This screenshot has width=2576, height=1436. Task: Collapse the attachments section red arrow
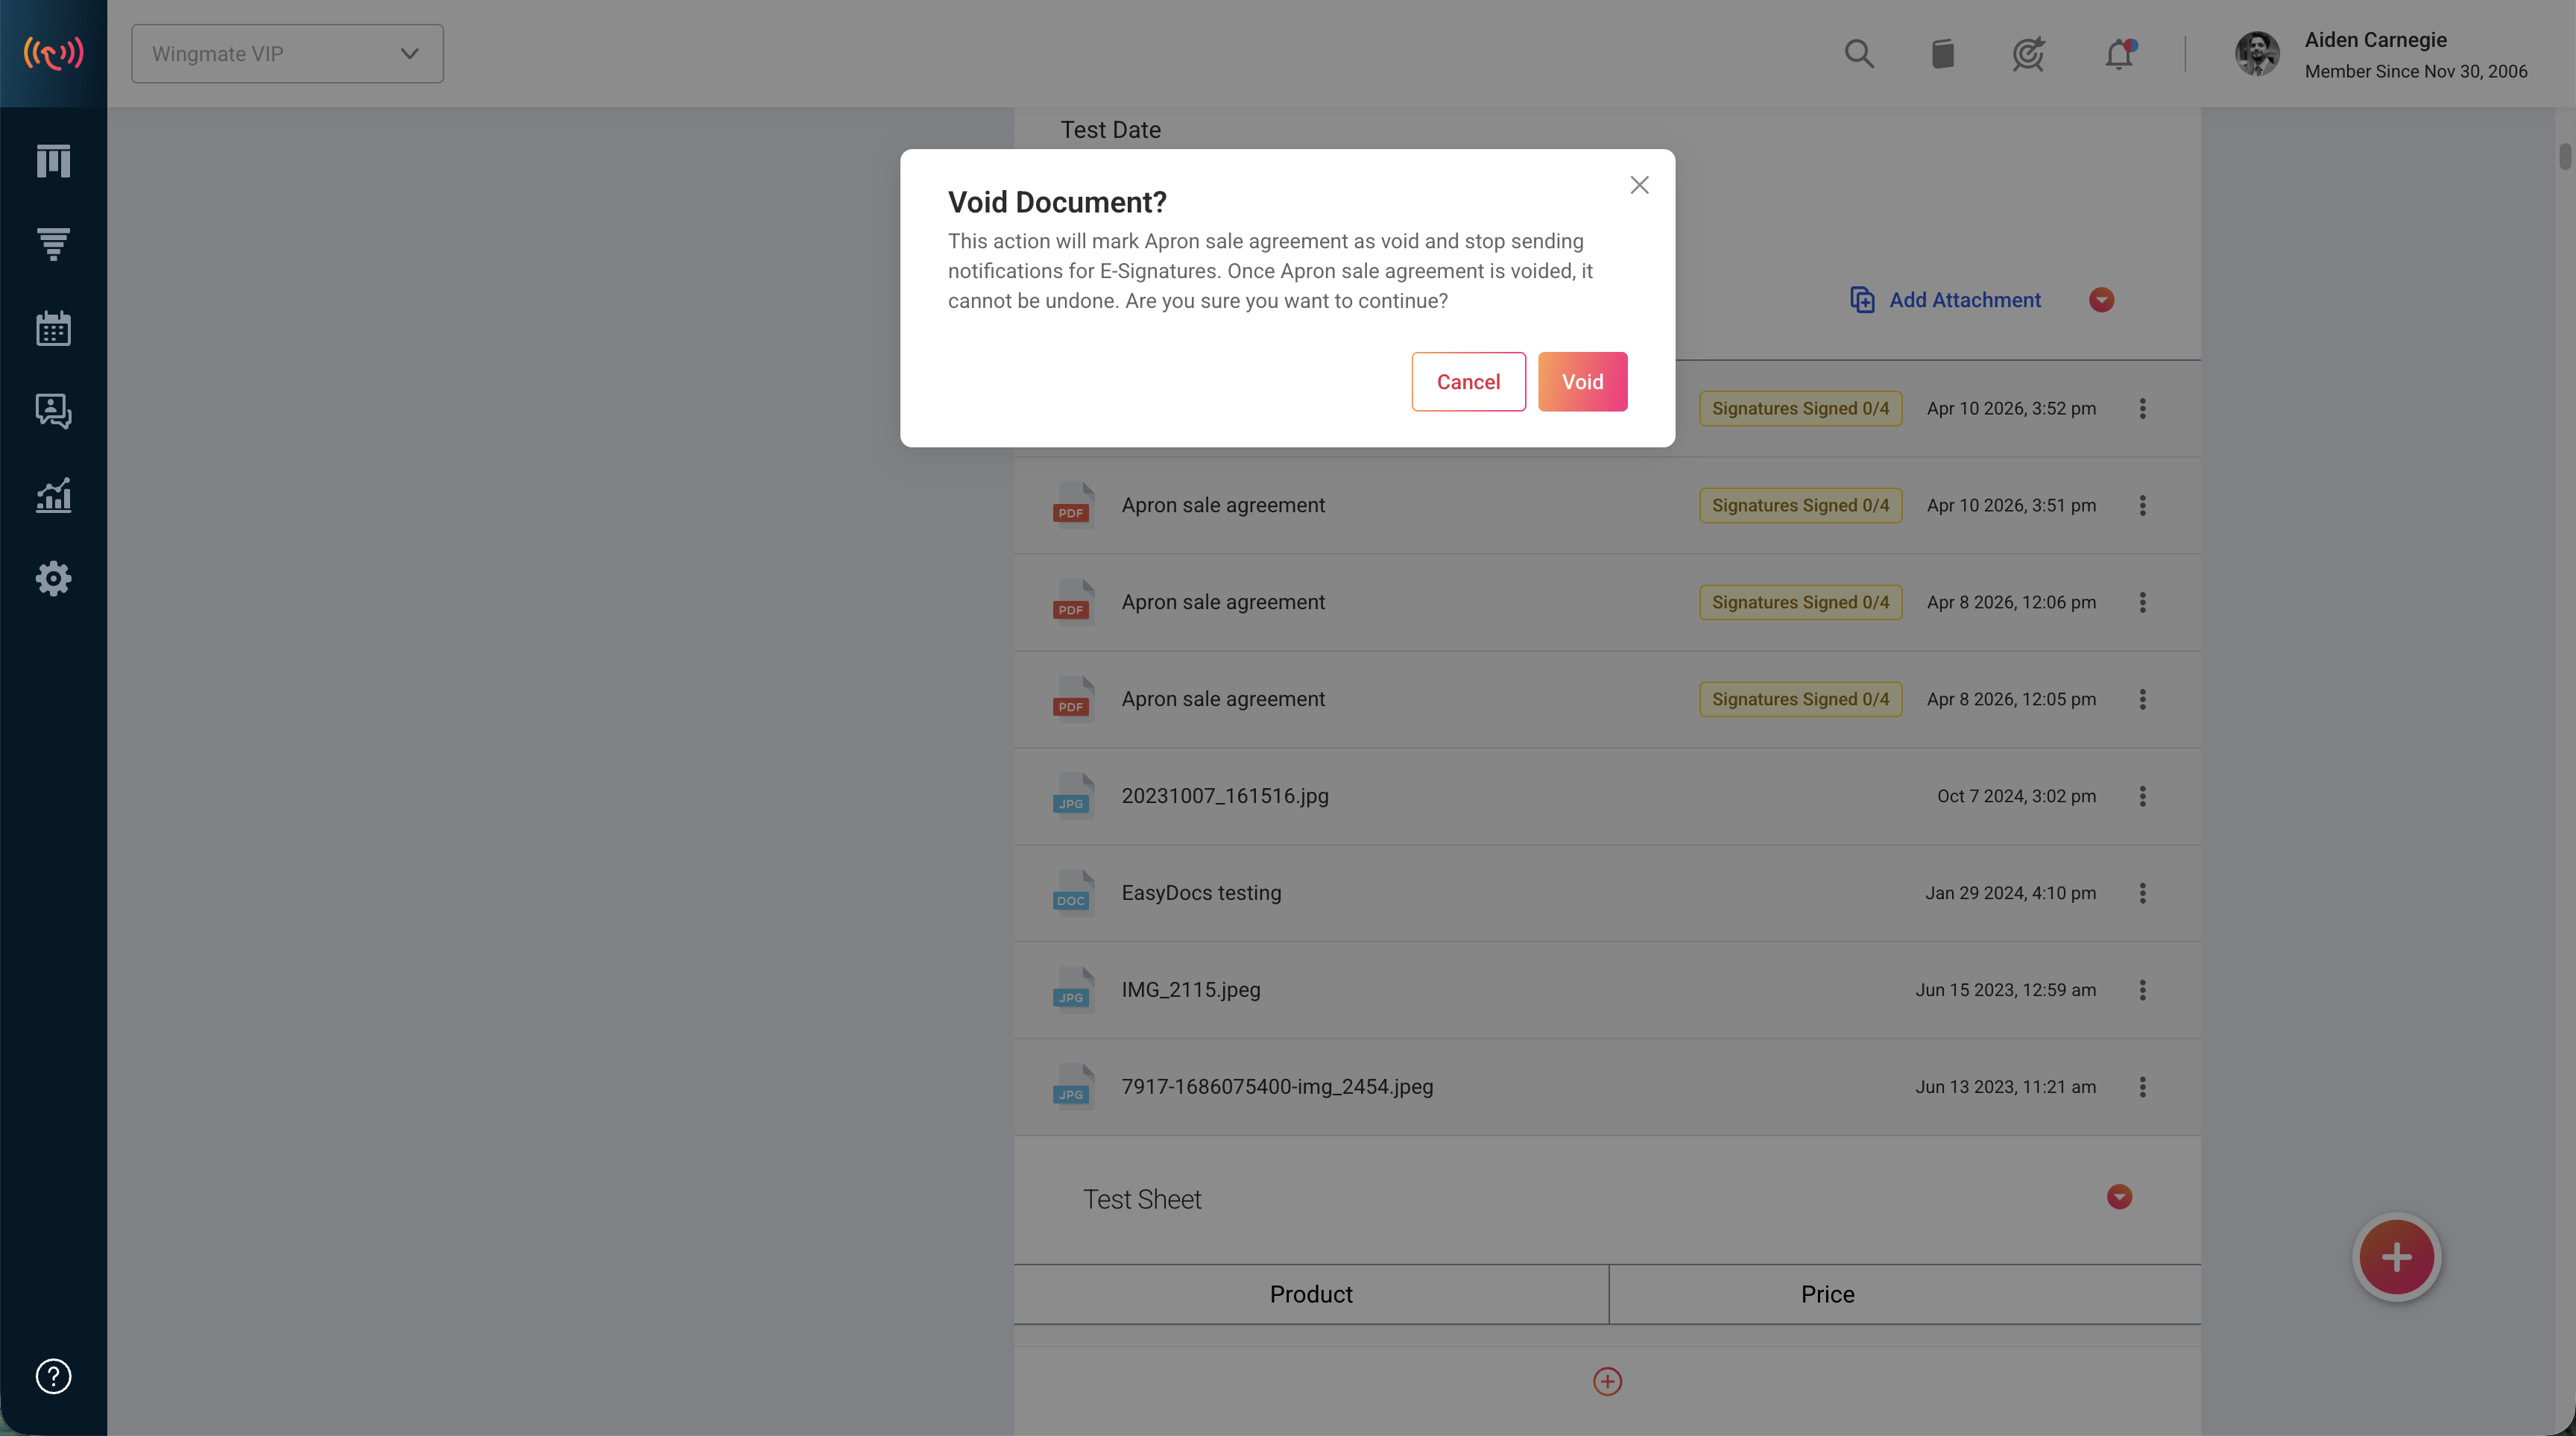2101,300
